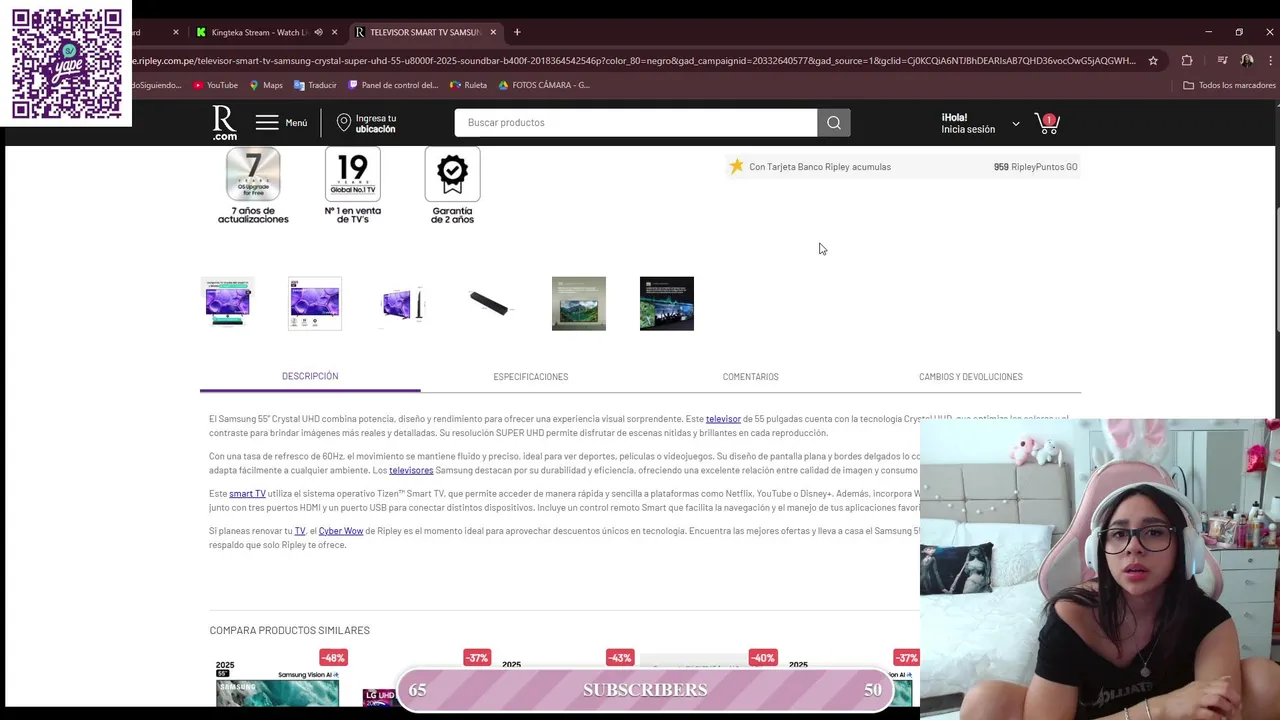Open the FOTOS CÁMARA bookmark

point(544,85)
